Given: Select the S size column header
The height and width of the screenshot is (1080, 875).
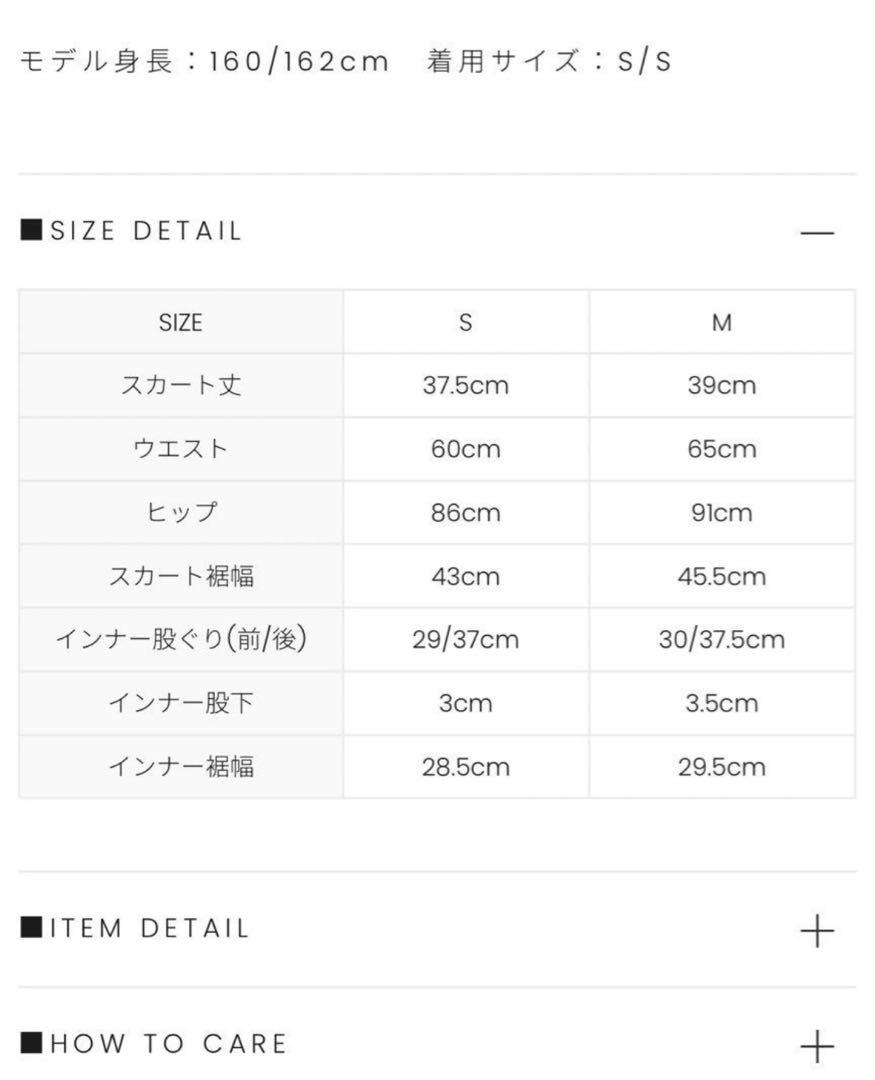Looking at the screenshot, I should click(x=466, y=322).
